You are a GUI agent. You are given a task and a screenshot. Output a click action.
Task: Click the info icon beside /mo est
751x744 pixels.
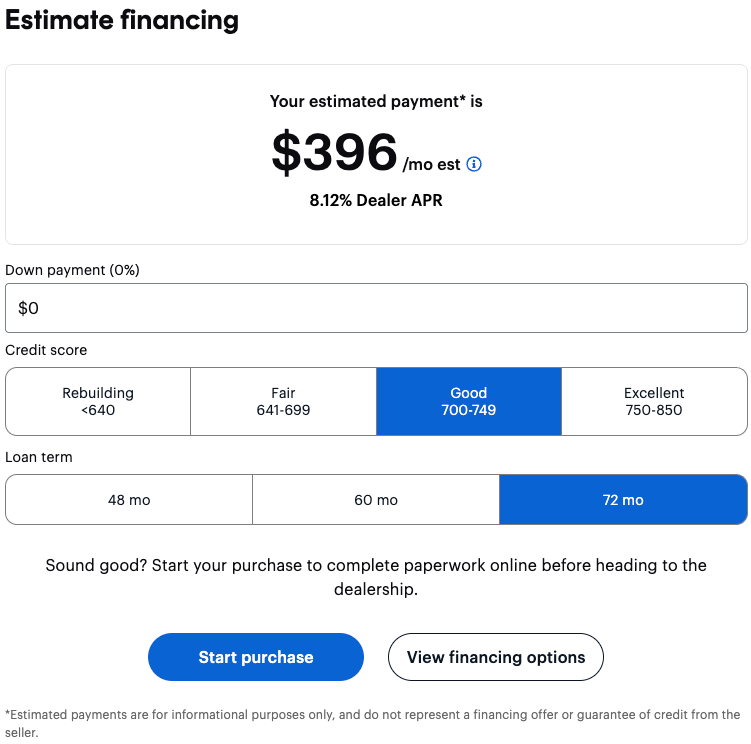474,164
